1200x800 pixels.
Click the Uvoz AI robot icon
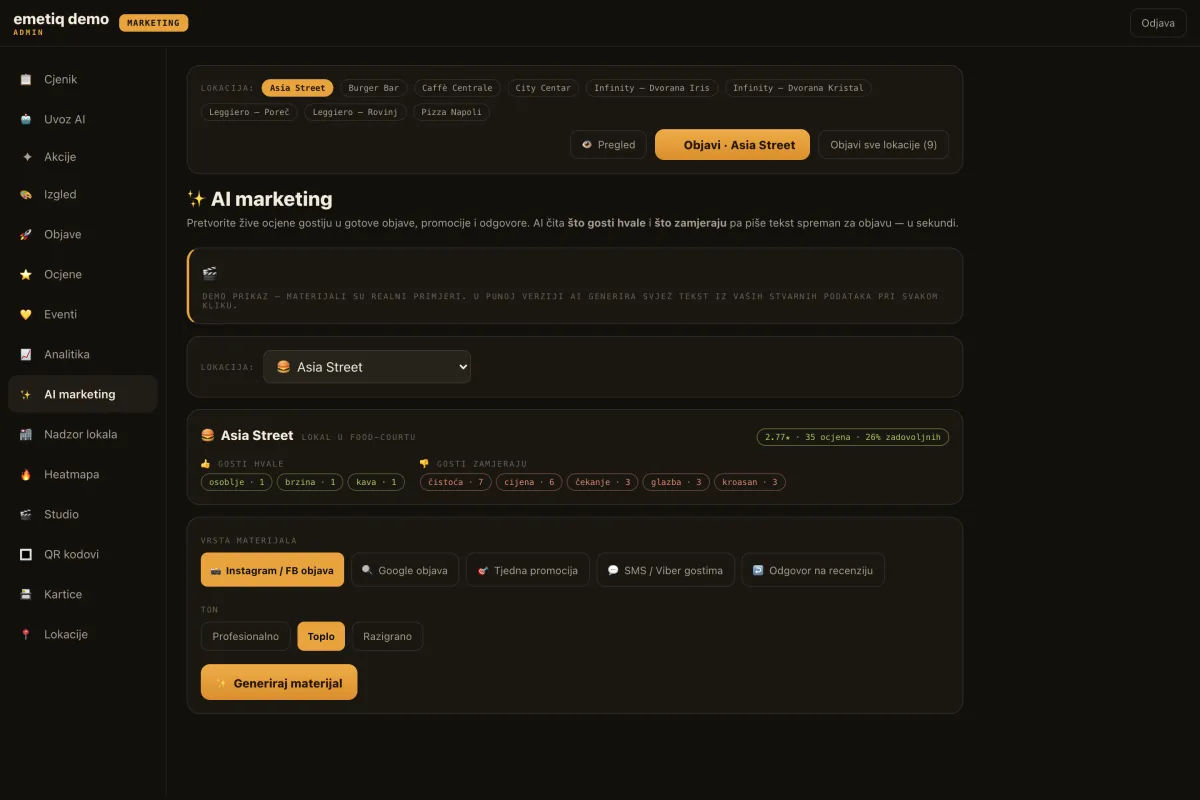pos(26,119)
